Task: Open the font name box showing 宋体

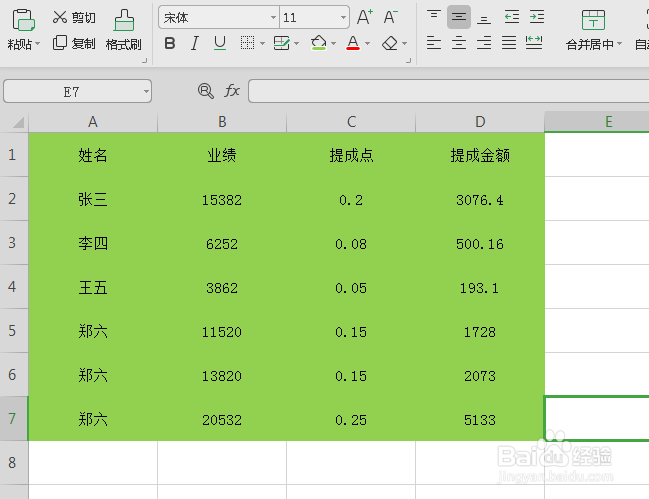Action: pyautogui.click(x=219, y=17)
